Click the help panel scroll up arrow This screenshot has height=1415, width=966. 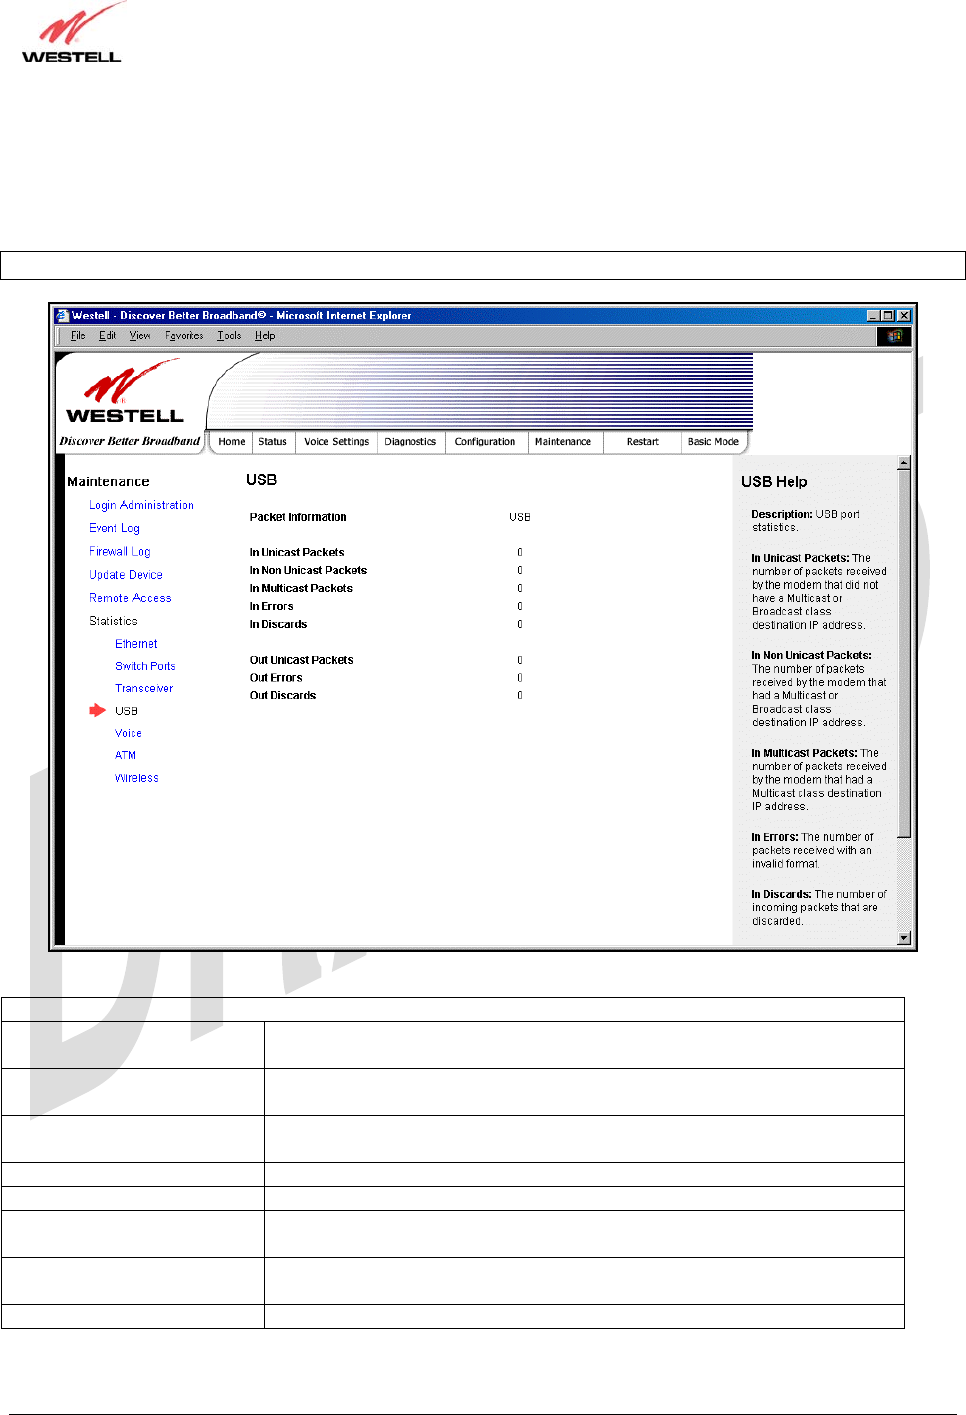coord(904,463)
